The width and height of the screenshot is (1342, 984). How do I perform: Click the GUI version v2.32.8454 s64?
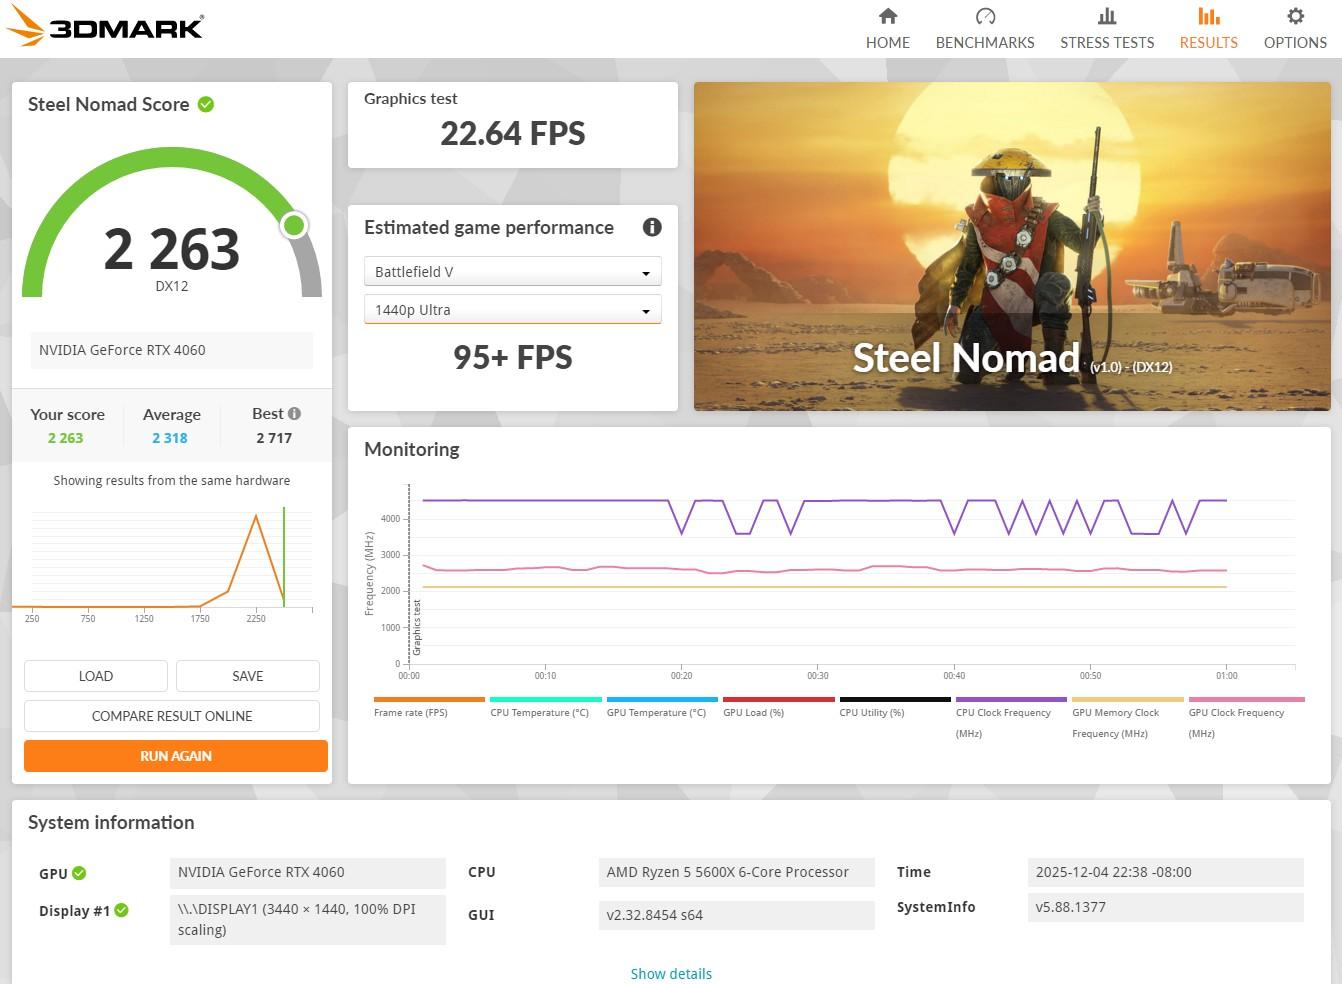click(736, 915)
